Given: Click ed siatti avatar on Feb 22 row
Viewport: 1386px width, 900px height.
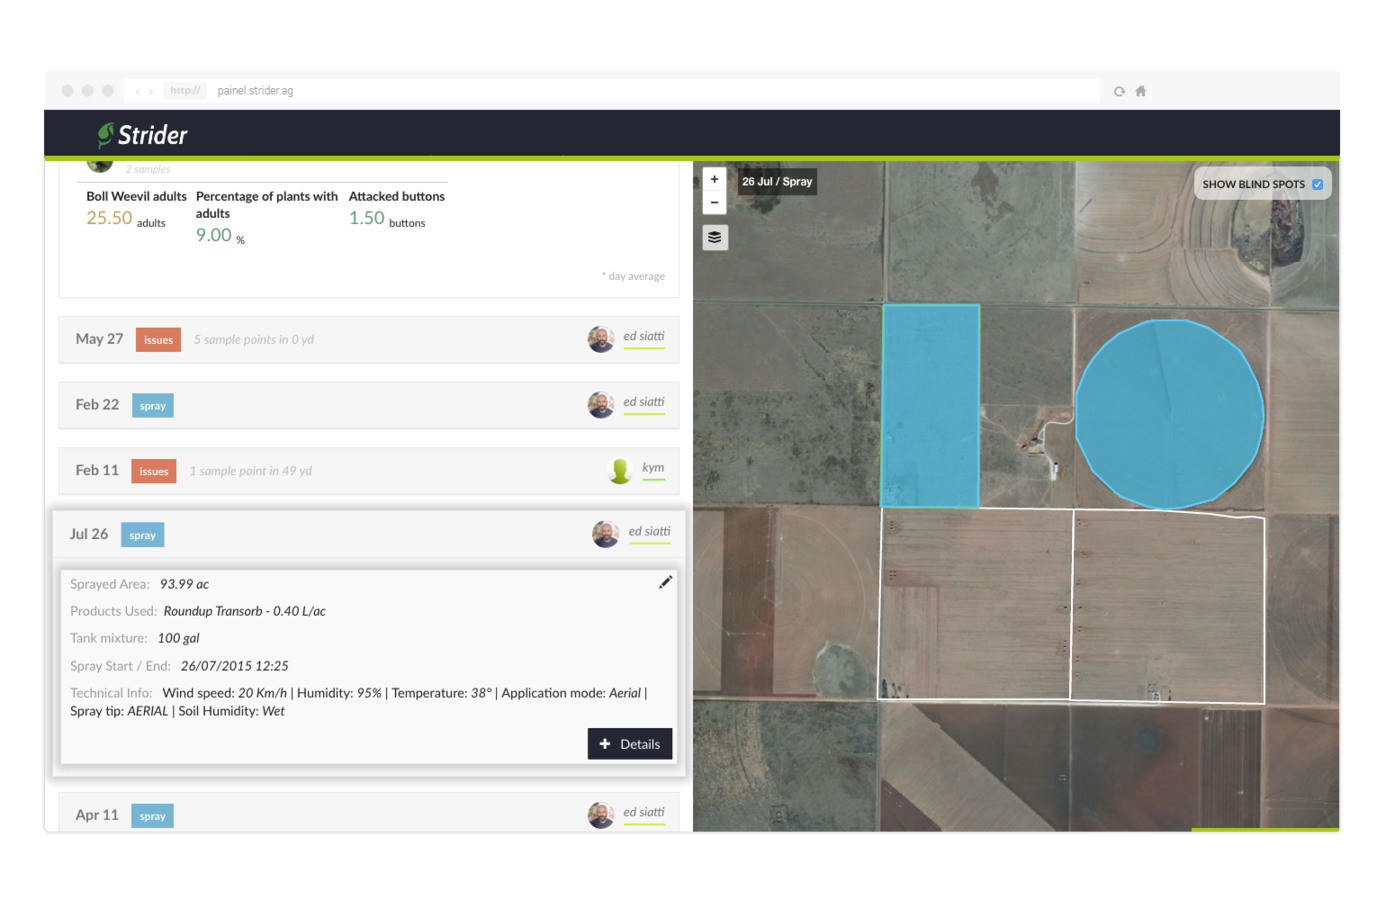Looking at the screenshot, I should coord(601,405).
